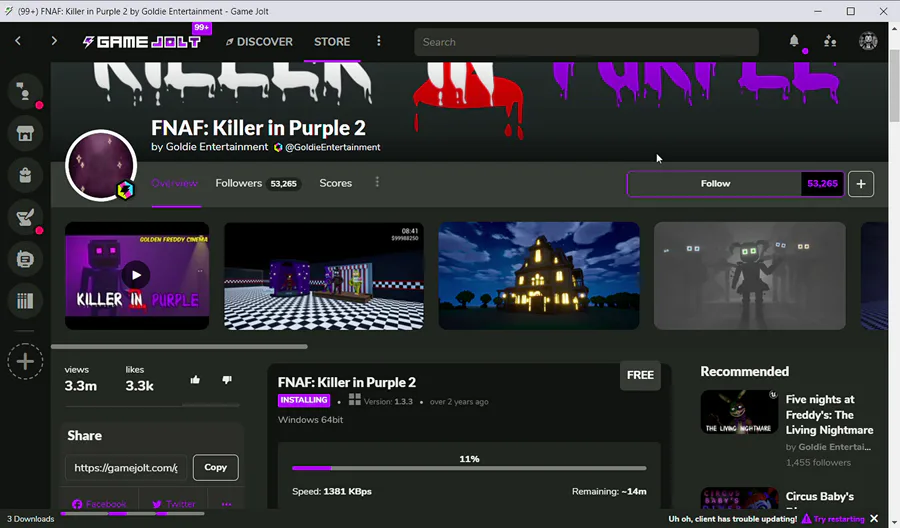Switch to the Scores tab

336,183
